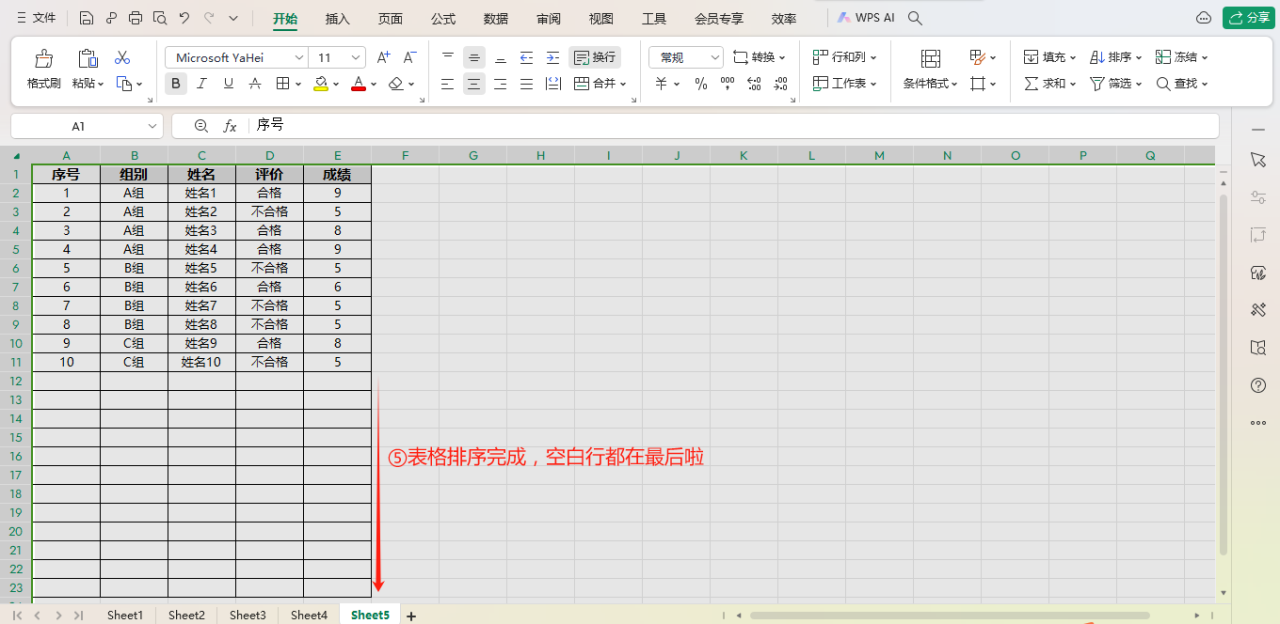
Task: Select the Format Painter (格式刷) tool
Action: pyautogui.click(x=44, y=70)
